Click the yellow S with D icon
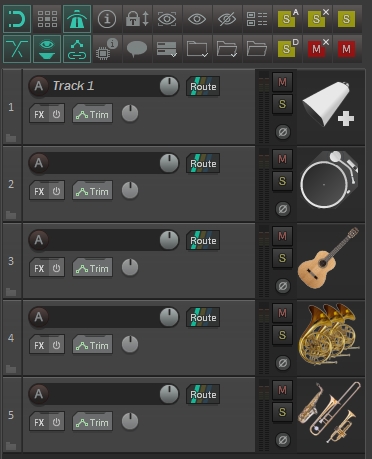Image resolution: width=372 pixels, height=459 pixels. [287, 49]
